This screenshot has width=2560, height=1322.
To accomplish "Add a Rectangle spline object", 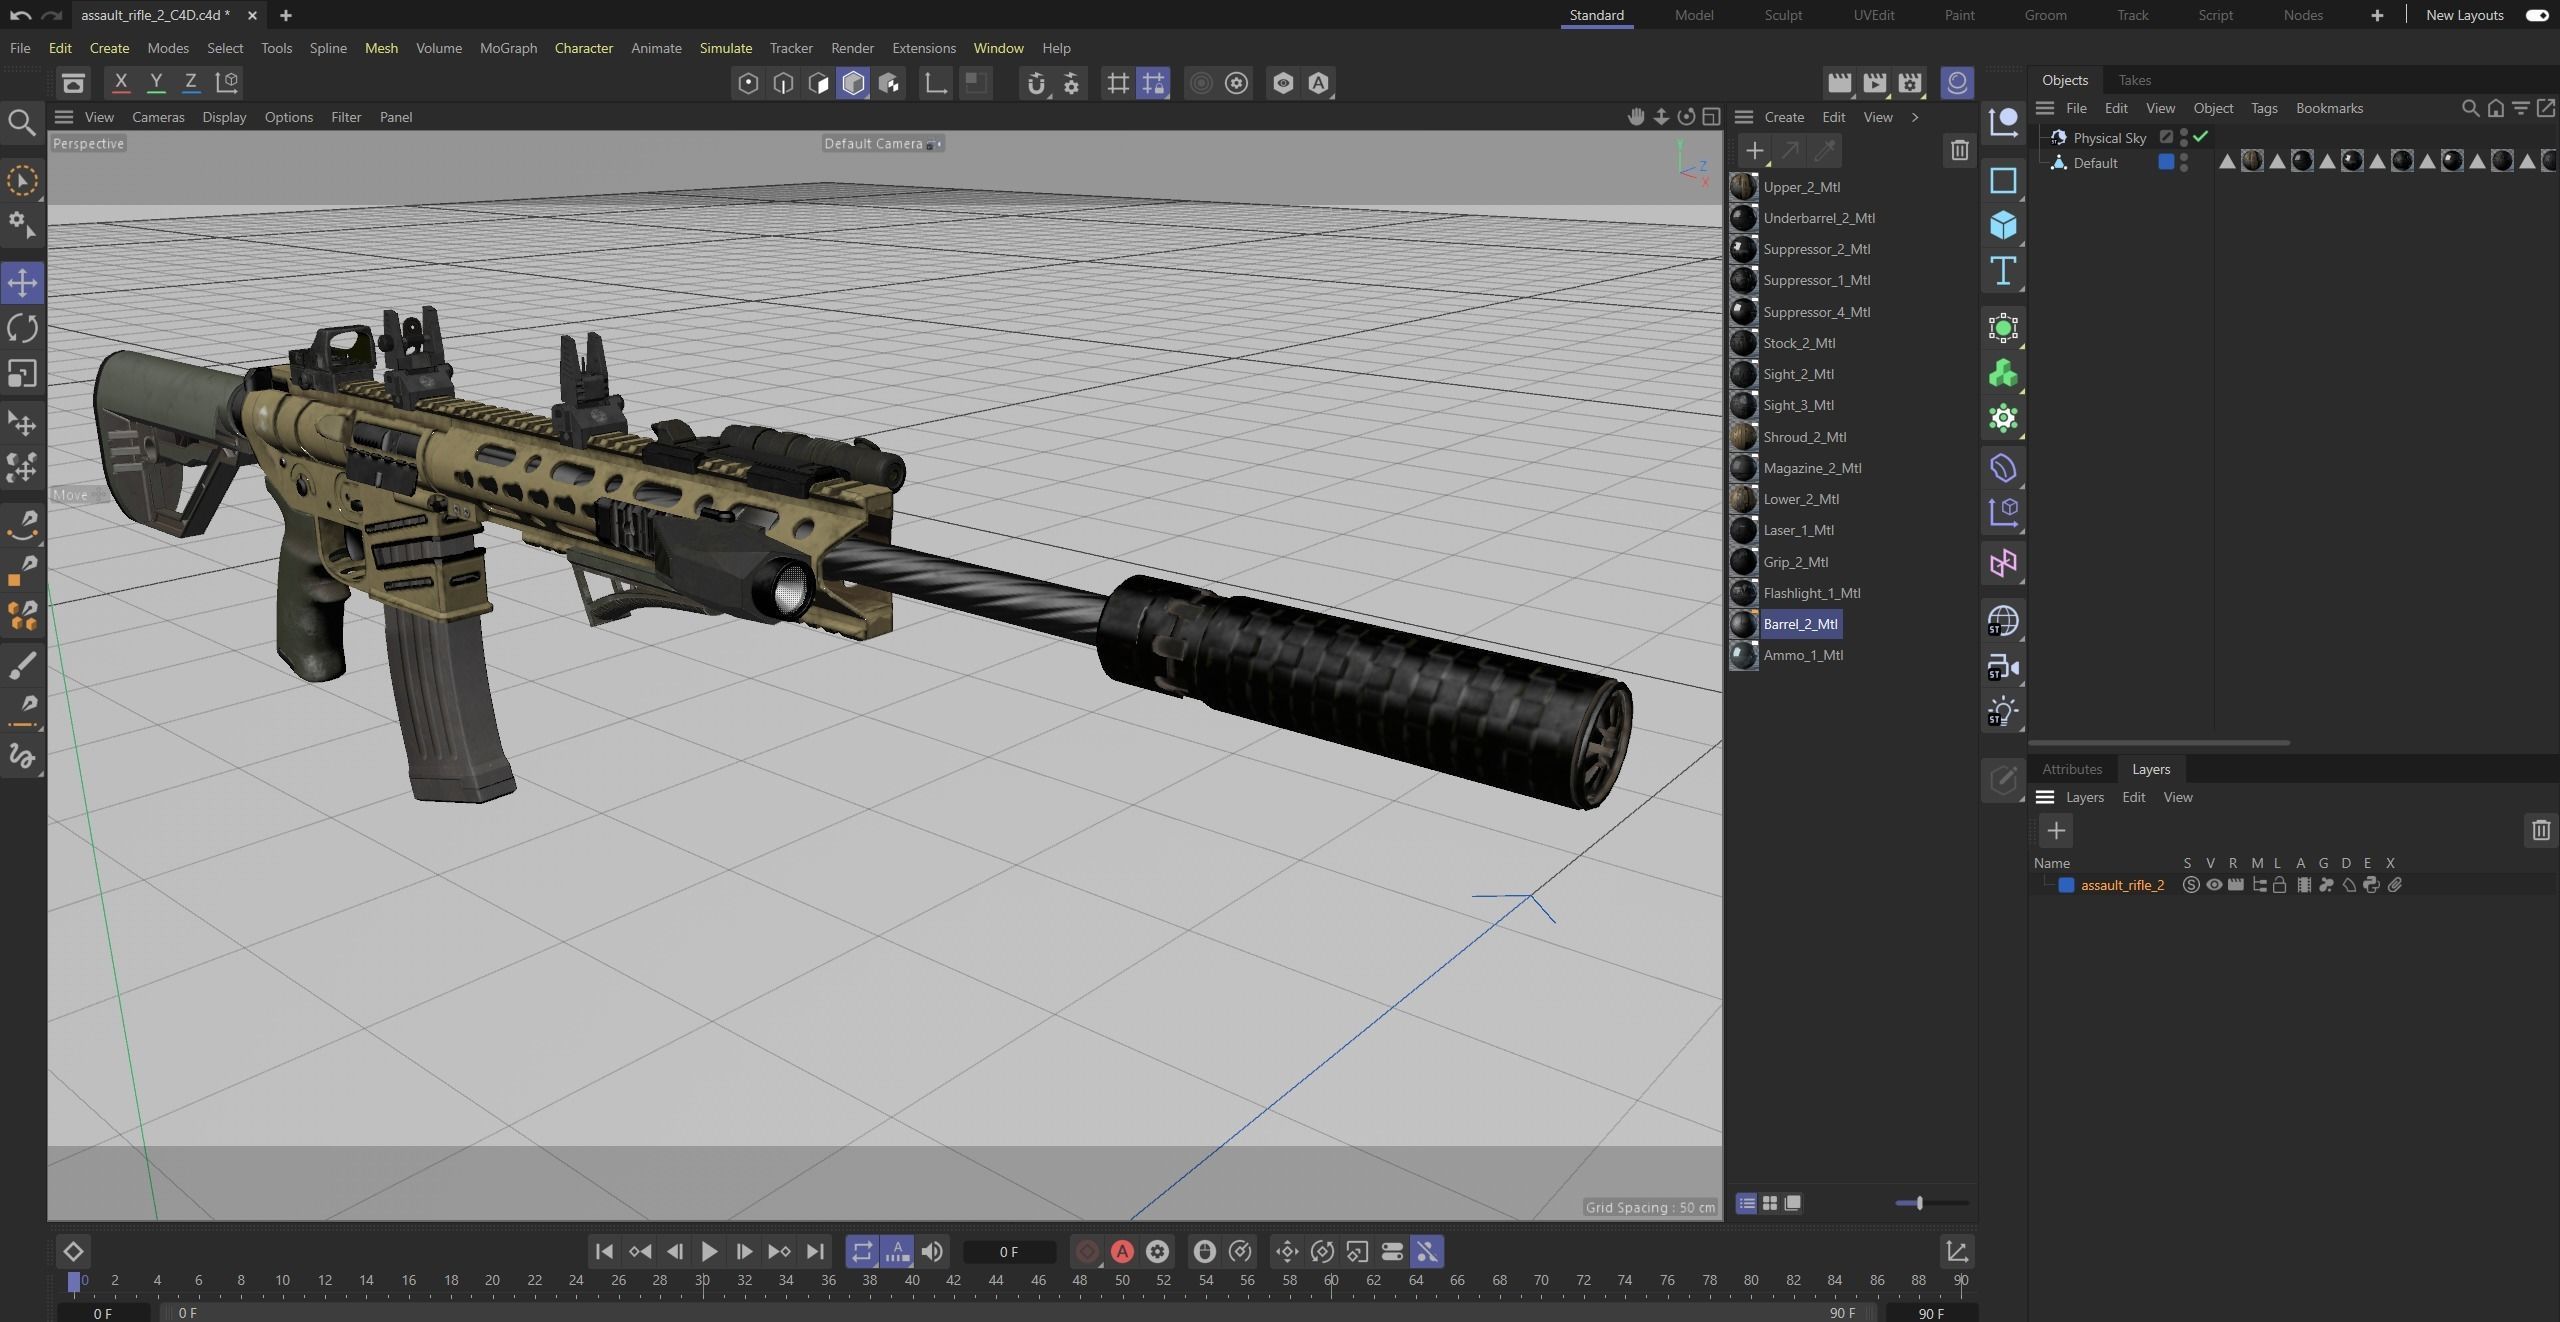I will coord(2003,180).
